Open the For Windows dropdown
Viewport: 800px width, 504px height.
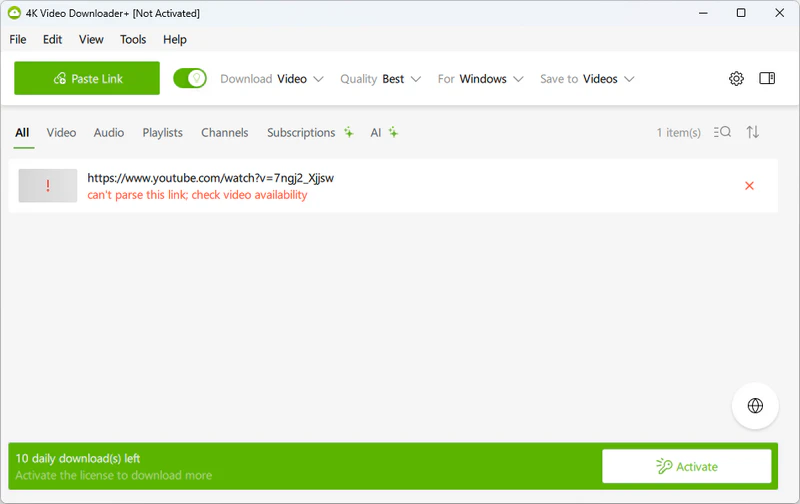(x=481, y=79)
